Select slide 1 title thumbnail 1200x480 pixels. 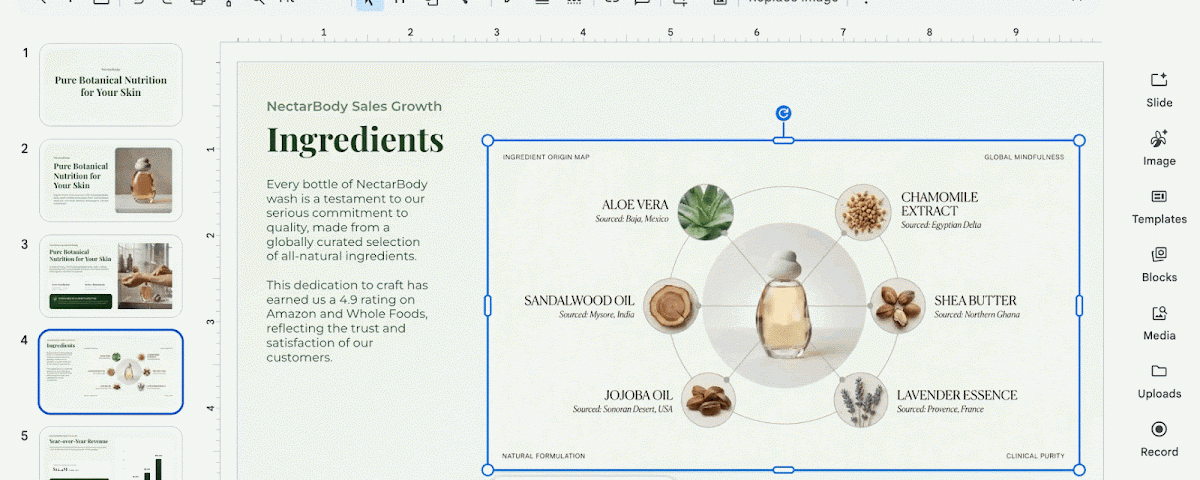(x=111, y=84)
